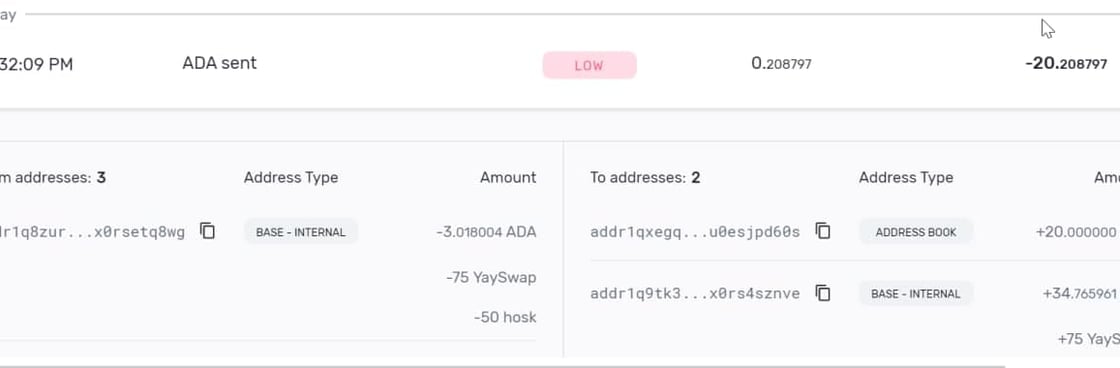Click the From addresses: 3 header

53,177
